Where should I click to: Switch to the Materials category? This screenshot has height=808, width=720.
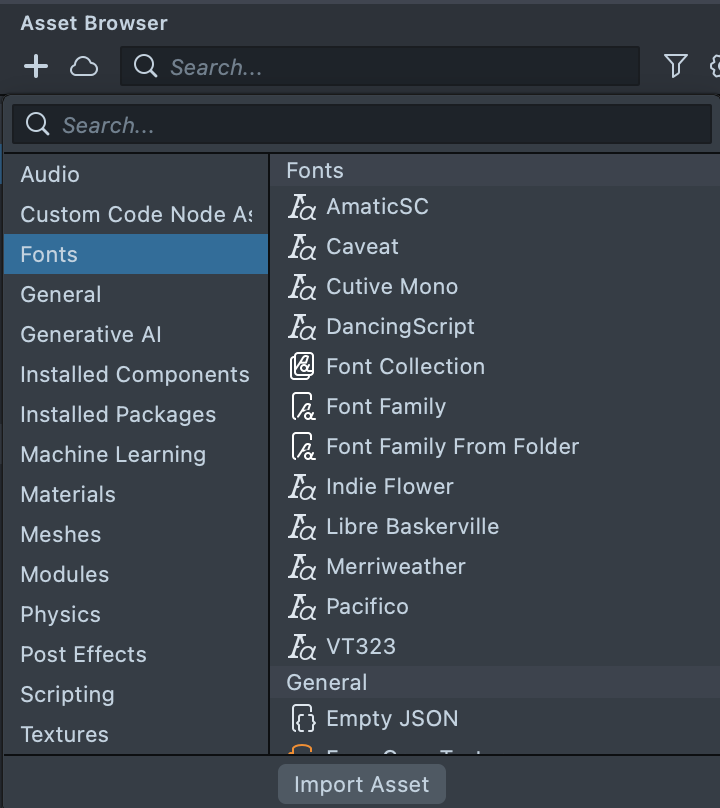(68, 494)
